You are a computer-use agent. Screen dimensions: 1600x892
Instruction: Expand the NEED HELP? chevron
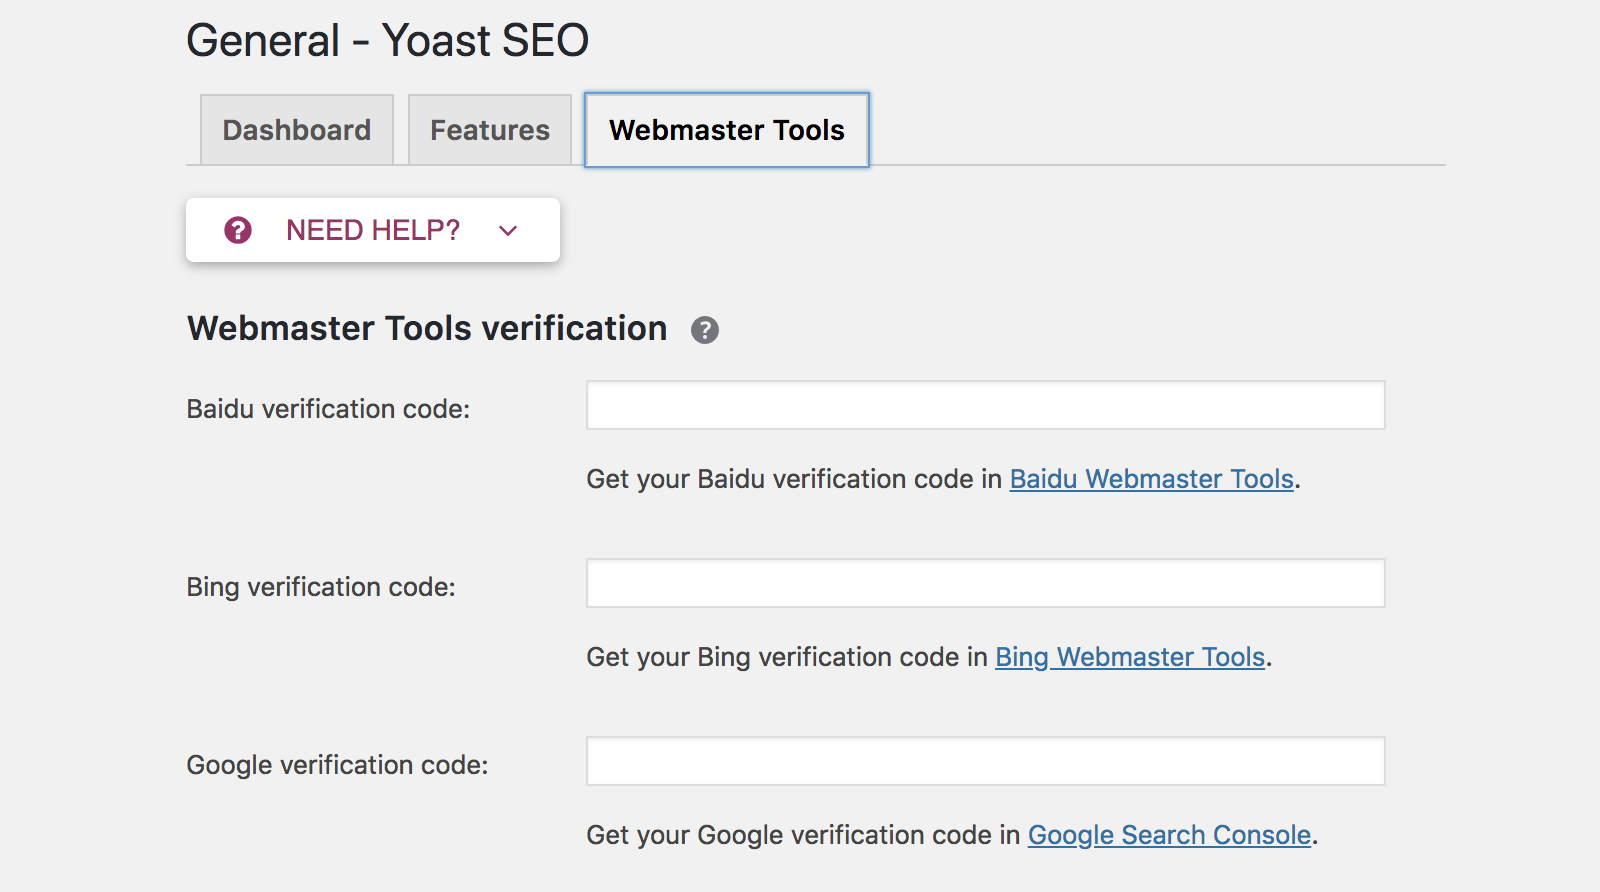tap(508, 231)
